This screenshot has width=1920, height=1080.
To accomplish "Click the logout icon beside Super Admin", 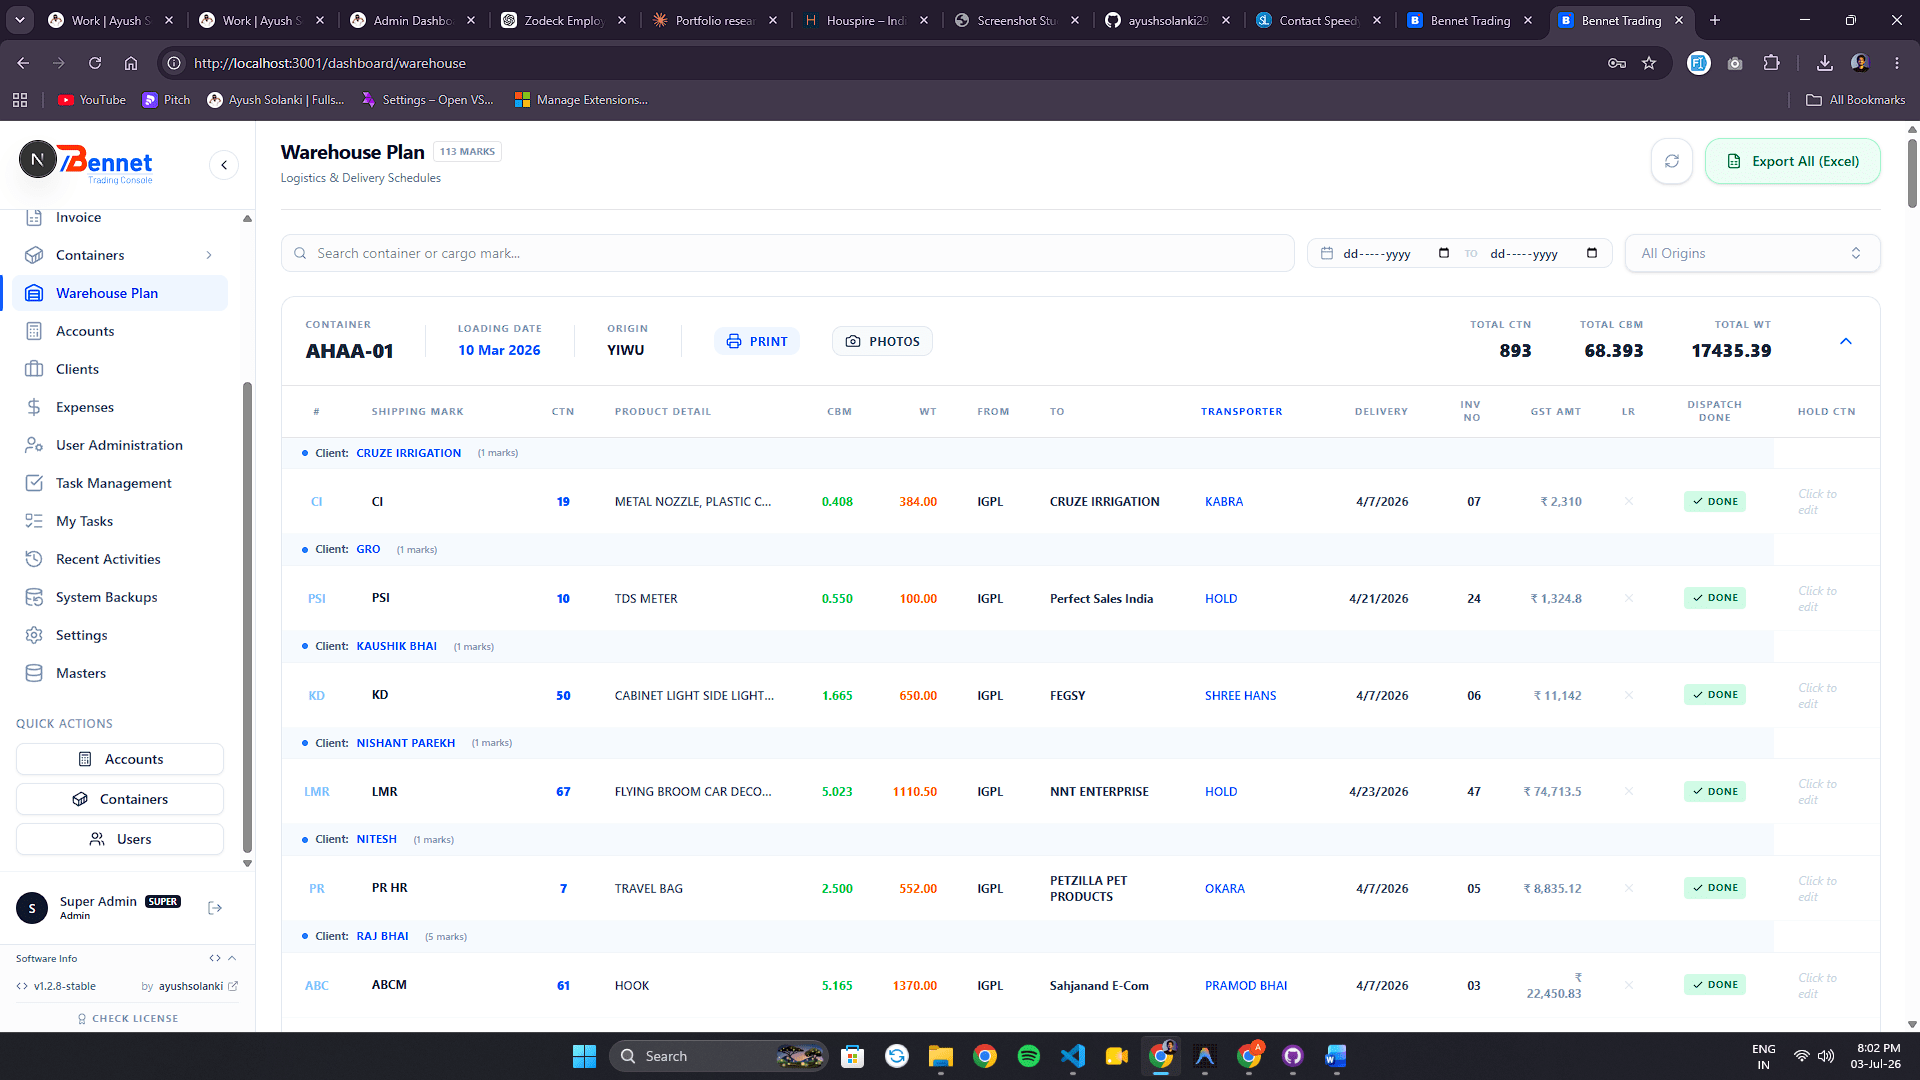I will [x=215, y=908].
